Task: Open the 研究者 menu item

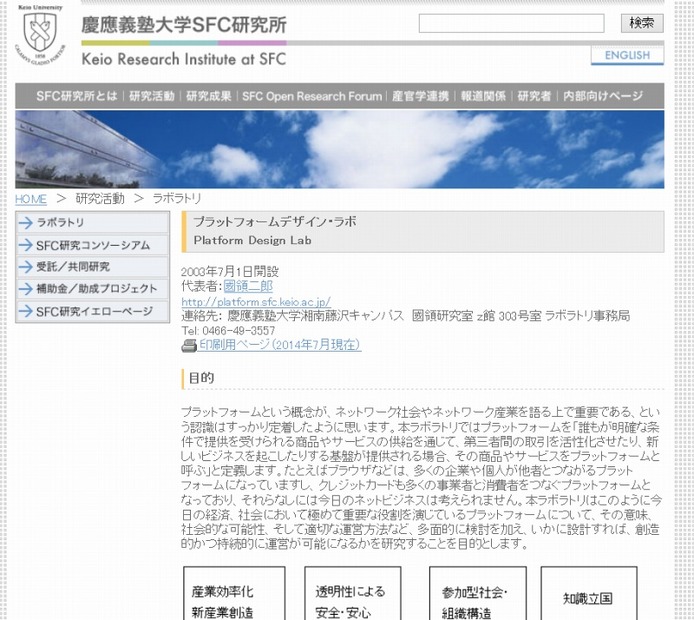Action: tap(534, 96)
